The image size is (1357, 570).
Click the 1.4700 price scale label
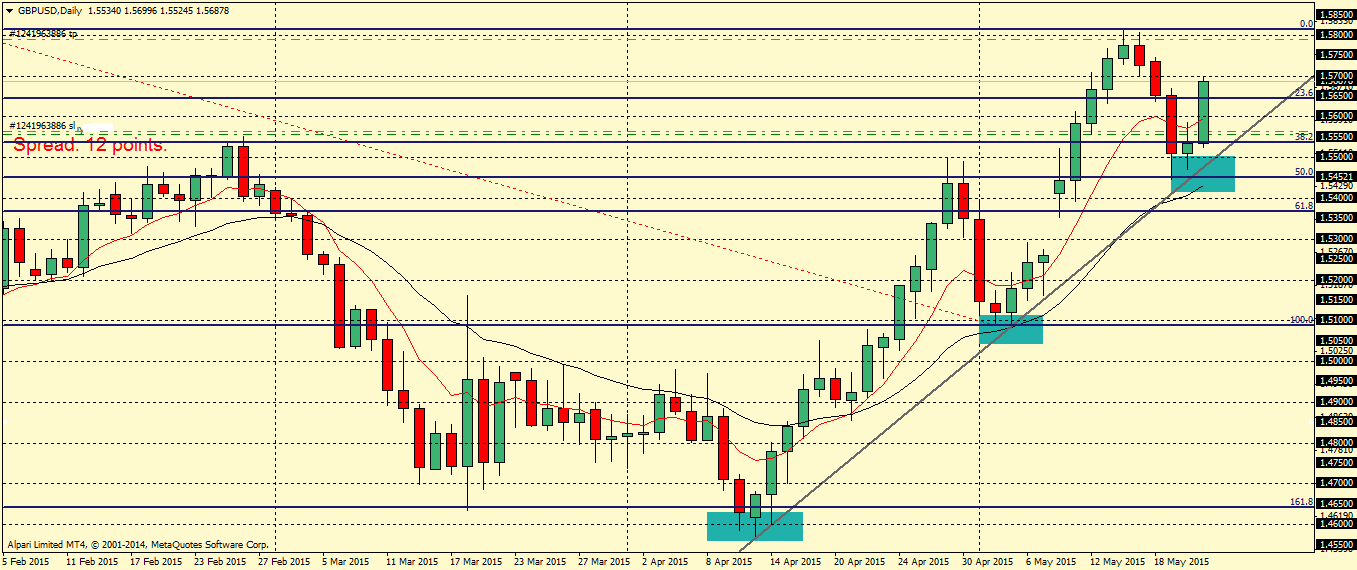[x=1334, y=483]
